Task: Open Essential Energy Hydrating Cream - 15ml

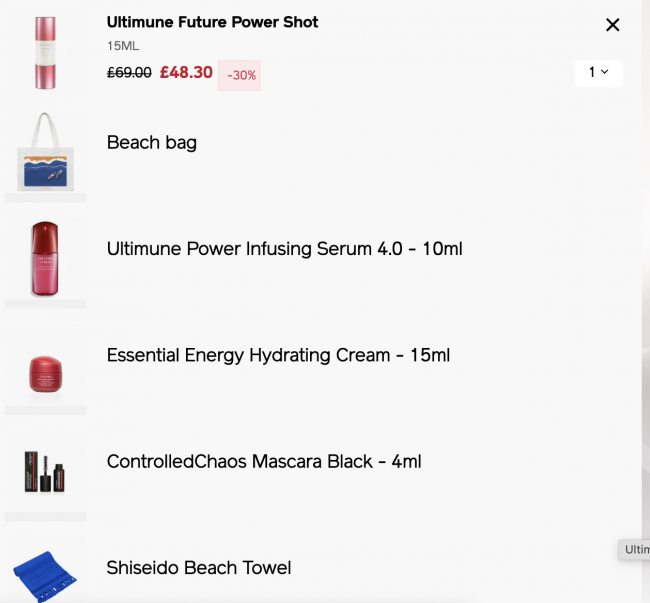Action: [278, 355]
